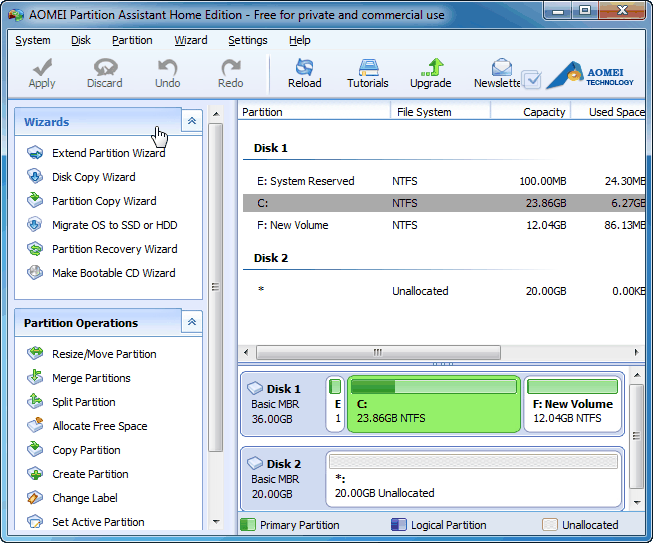Click the Undo arrow icon
Viewport: 653px width, 543px height.
168,67
